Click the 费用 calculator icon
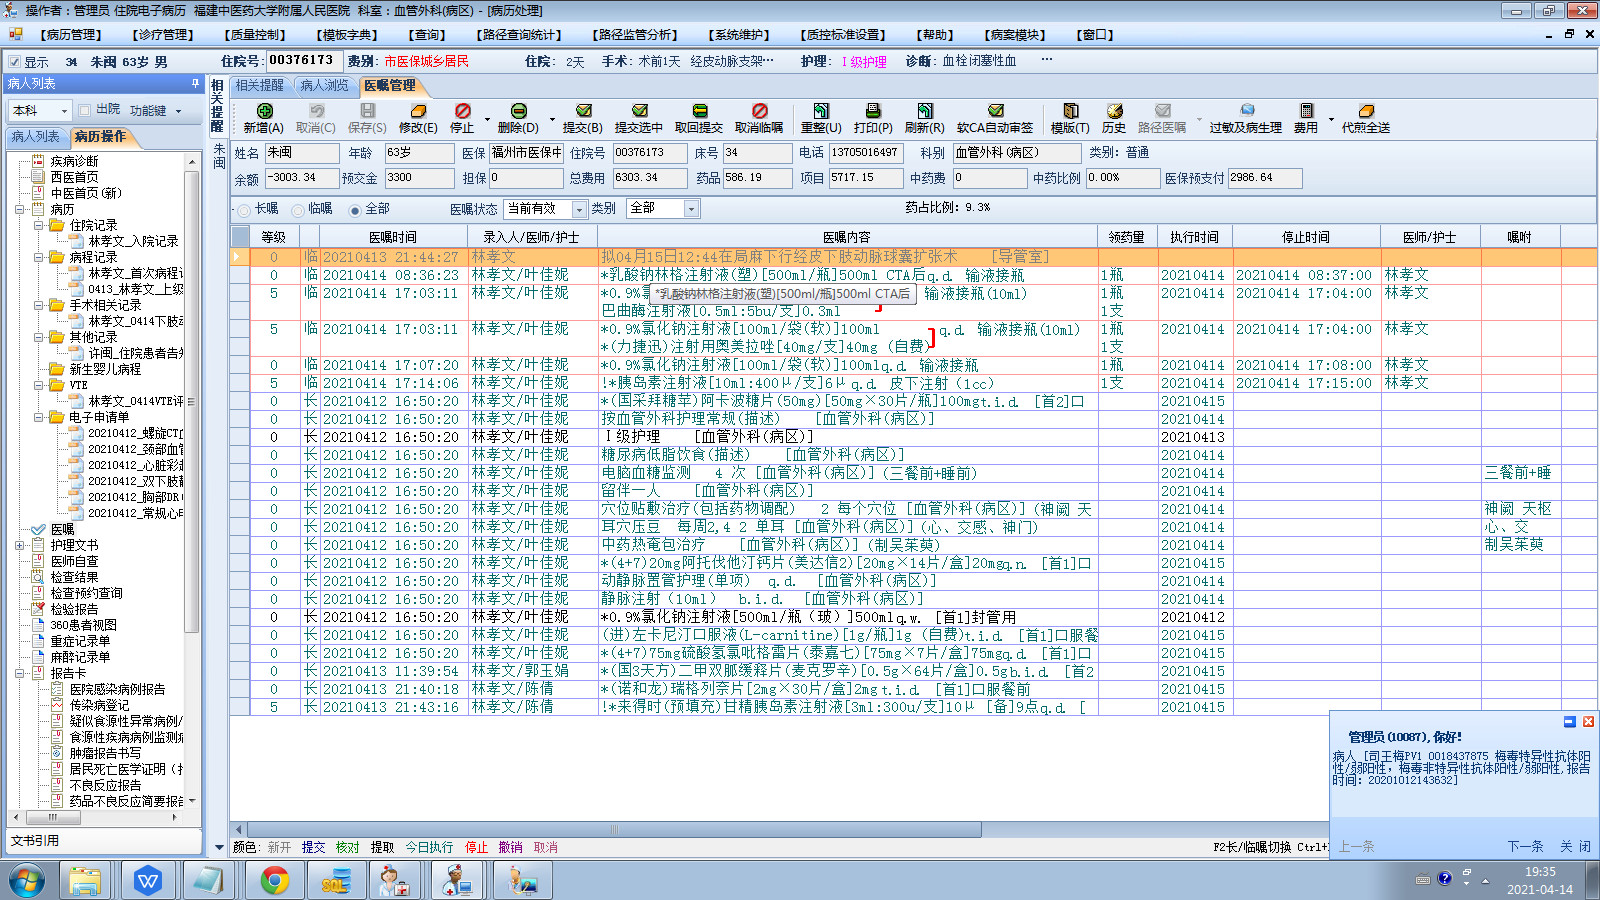Viewport: 1600px width, 900px height. pos(1306,111)
